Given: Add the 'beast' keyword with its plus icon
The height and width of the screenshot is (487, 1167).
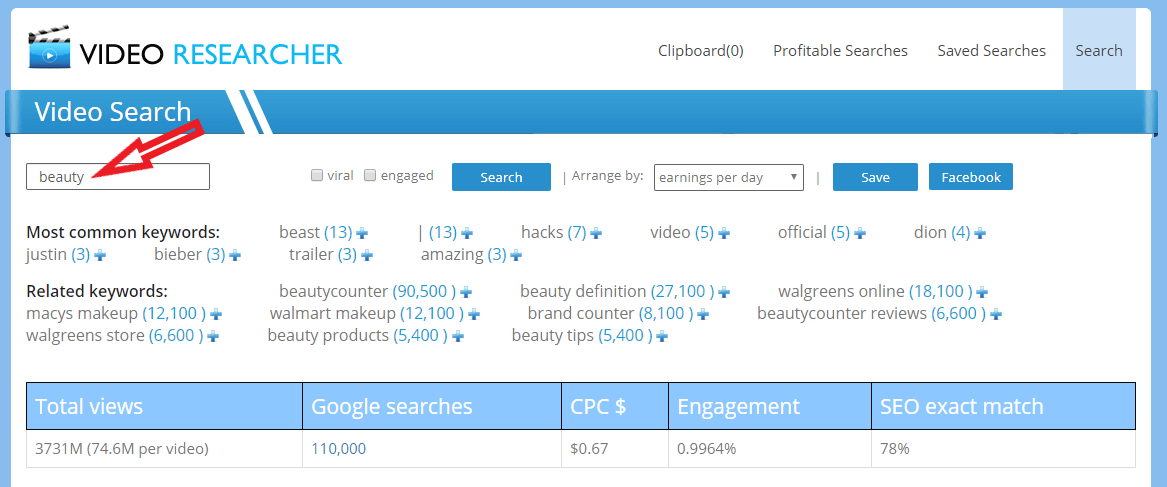Looking at the screenshot, I should click(362, 233).
